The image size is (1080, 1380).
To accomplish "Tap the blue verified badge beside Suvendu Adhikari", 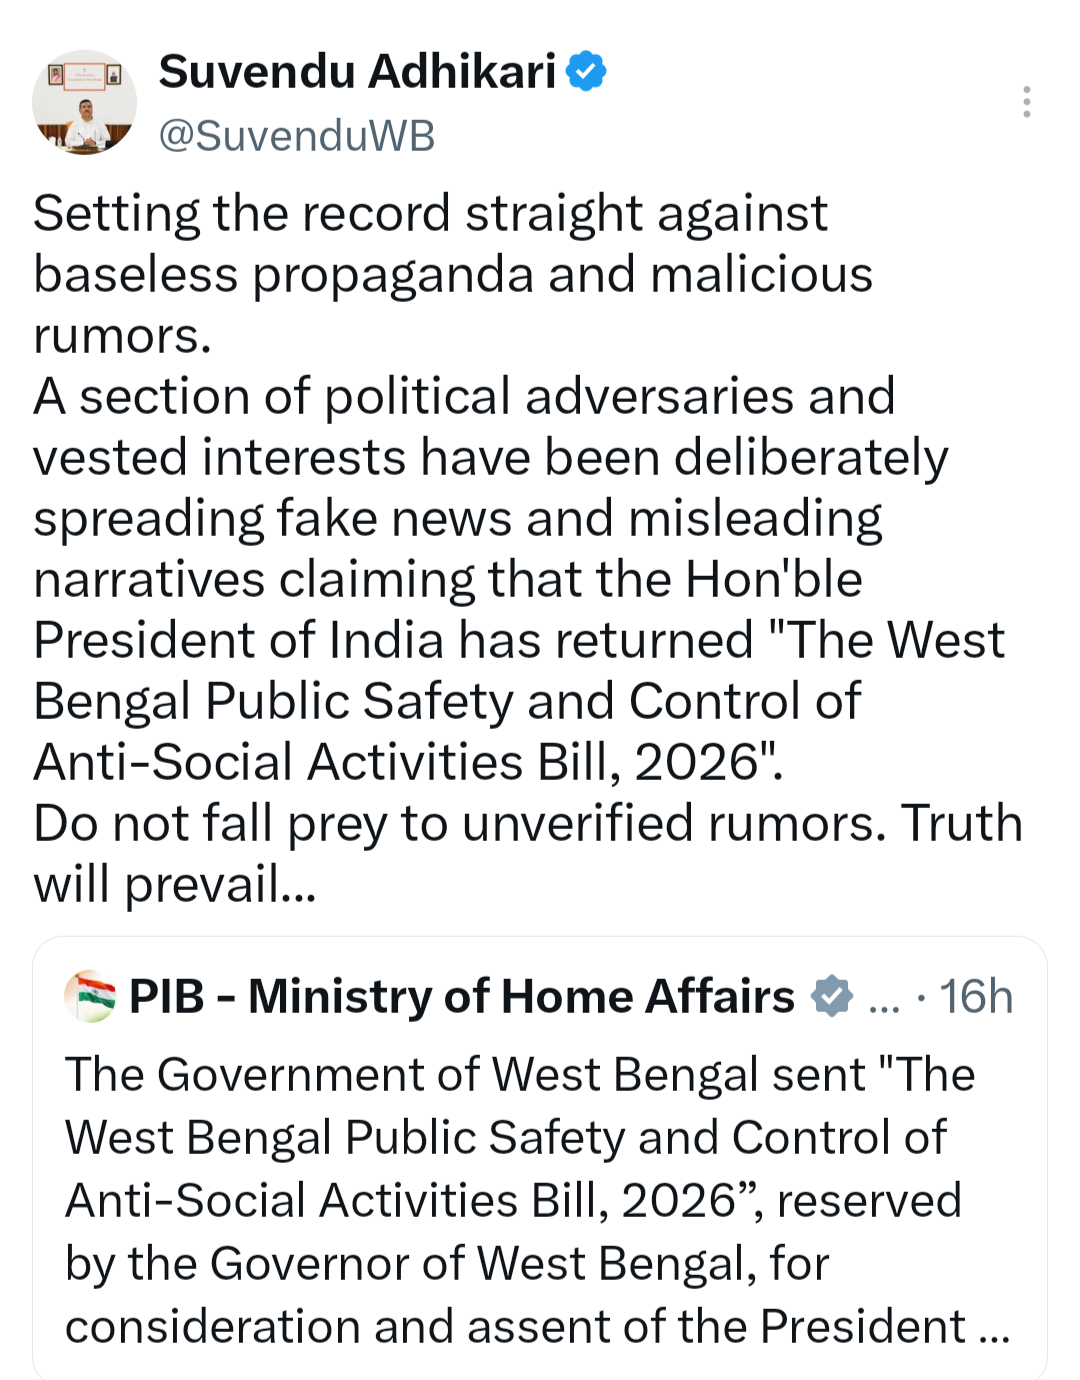I will click(x=587, y=72).
